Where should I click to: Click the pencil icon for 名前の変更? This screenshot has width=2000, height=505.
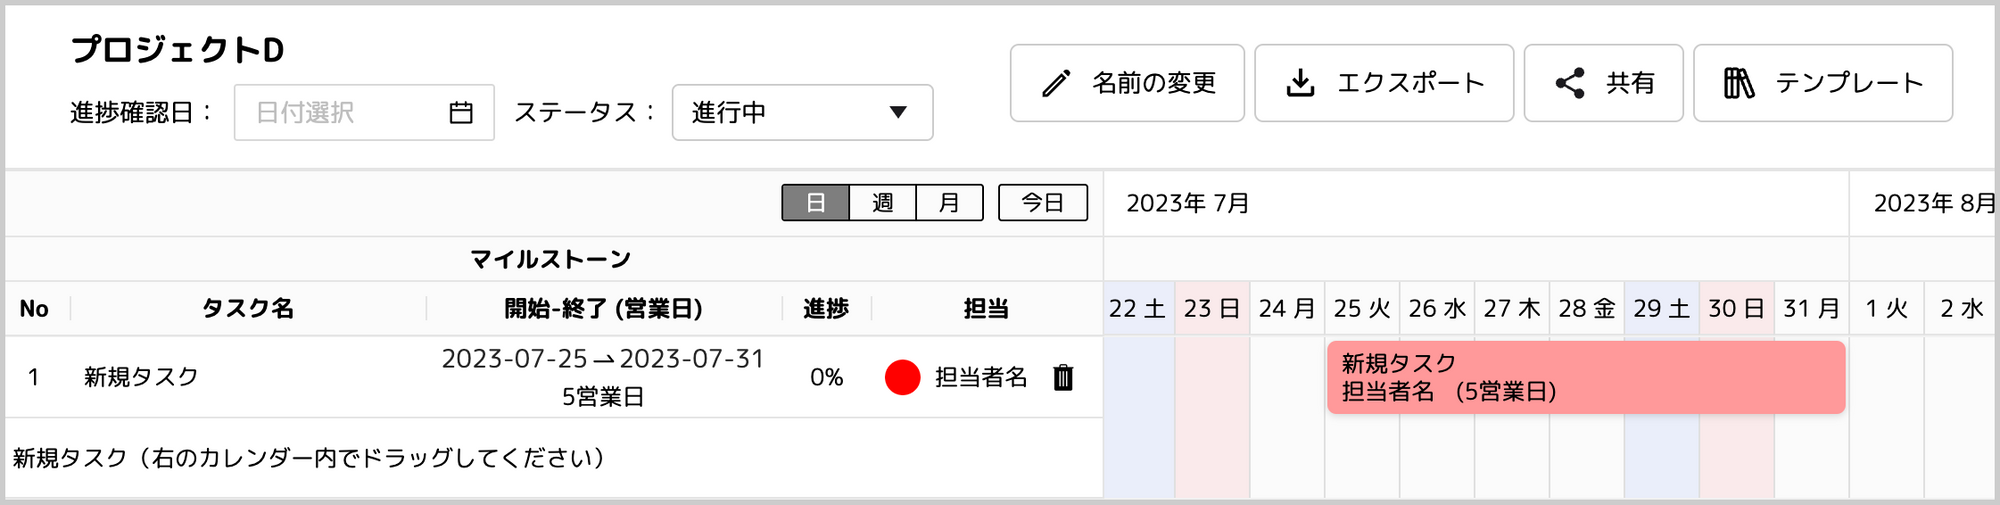[x=1056, y=83]
